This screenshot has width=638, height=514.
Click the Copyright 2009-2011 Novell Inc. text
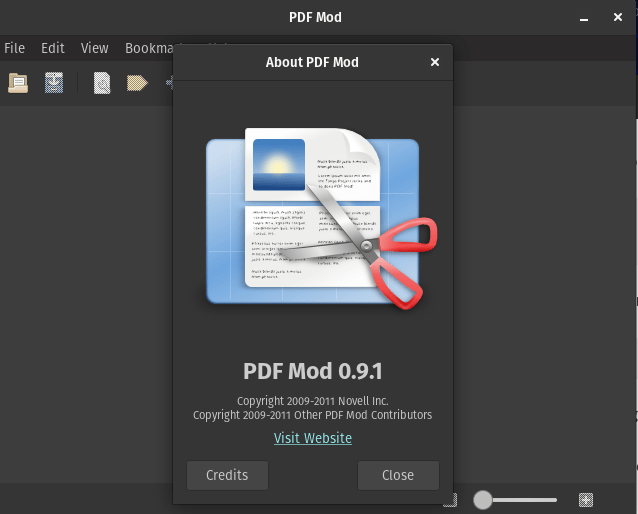[312, 401]
